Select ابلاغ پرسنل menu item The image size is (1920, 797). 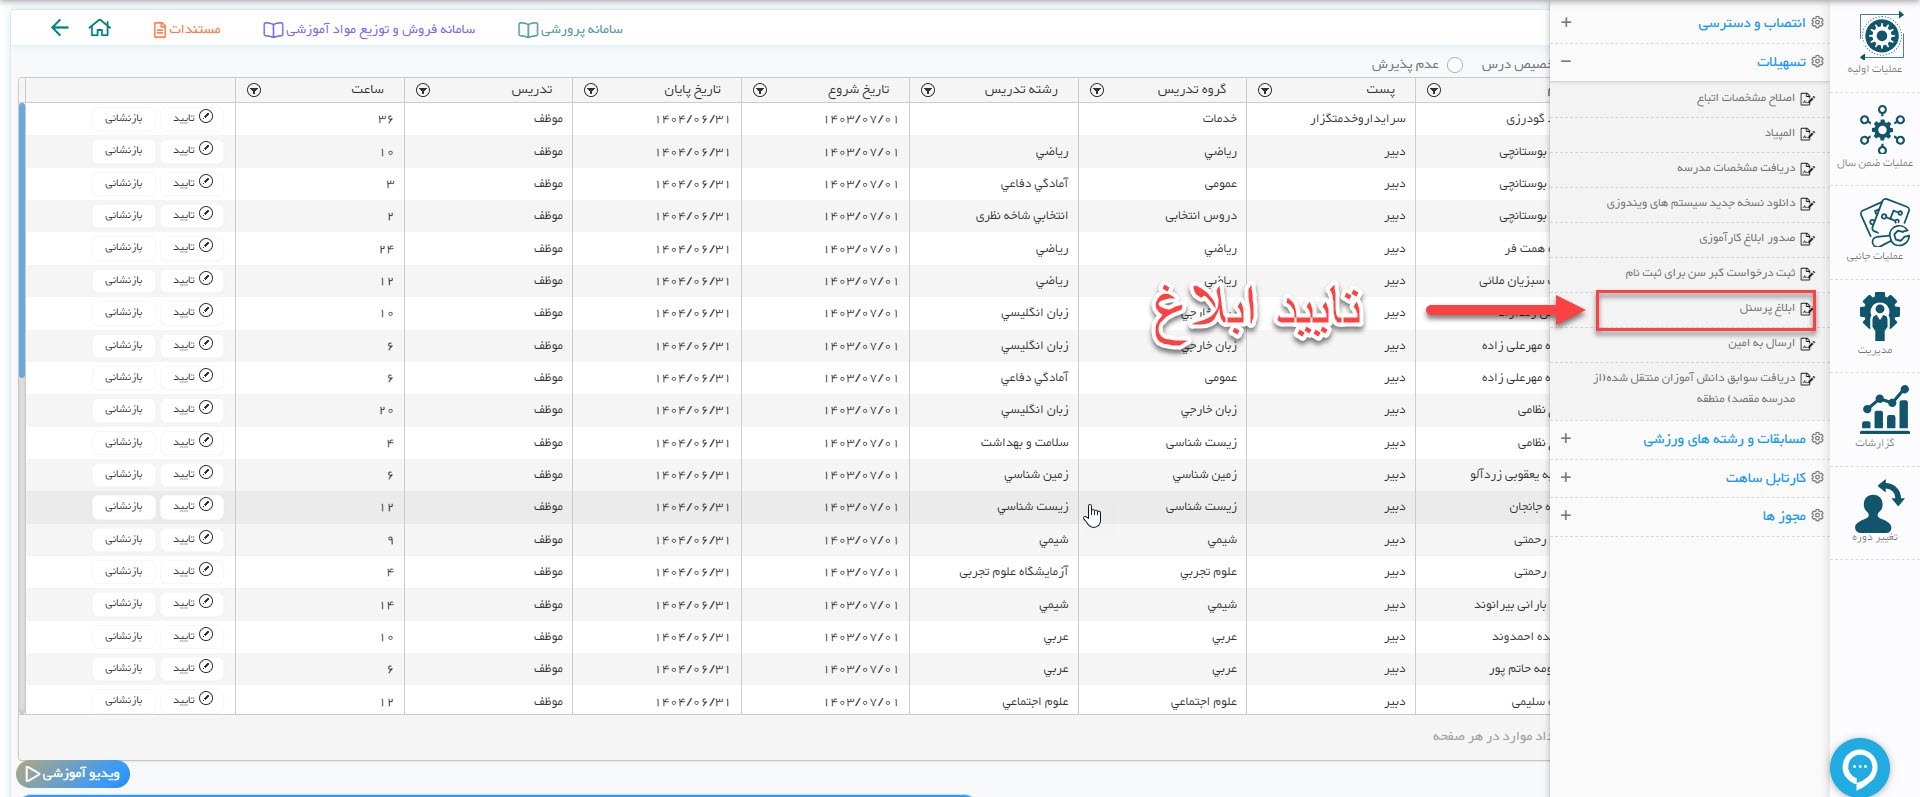coord(1767,309)
